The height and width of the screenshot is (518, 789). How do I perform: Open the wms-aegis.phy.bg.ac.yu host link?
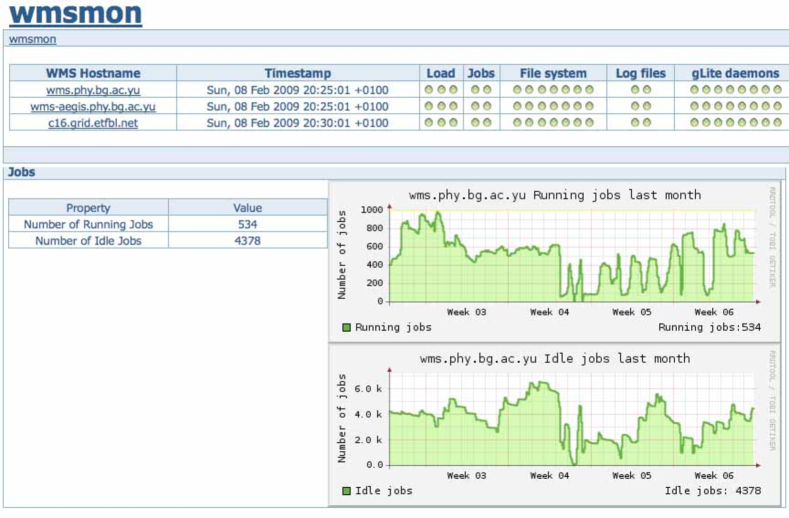(x=93, y=106)
